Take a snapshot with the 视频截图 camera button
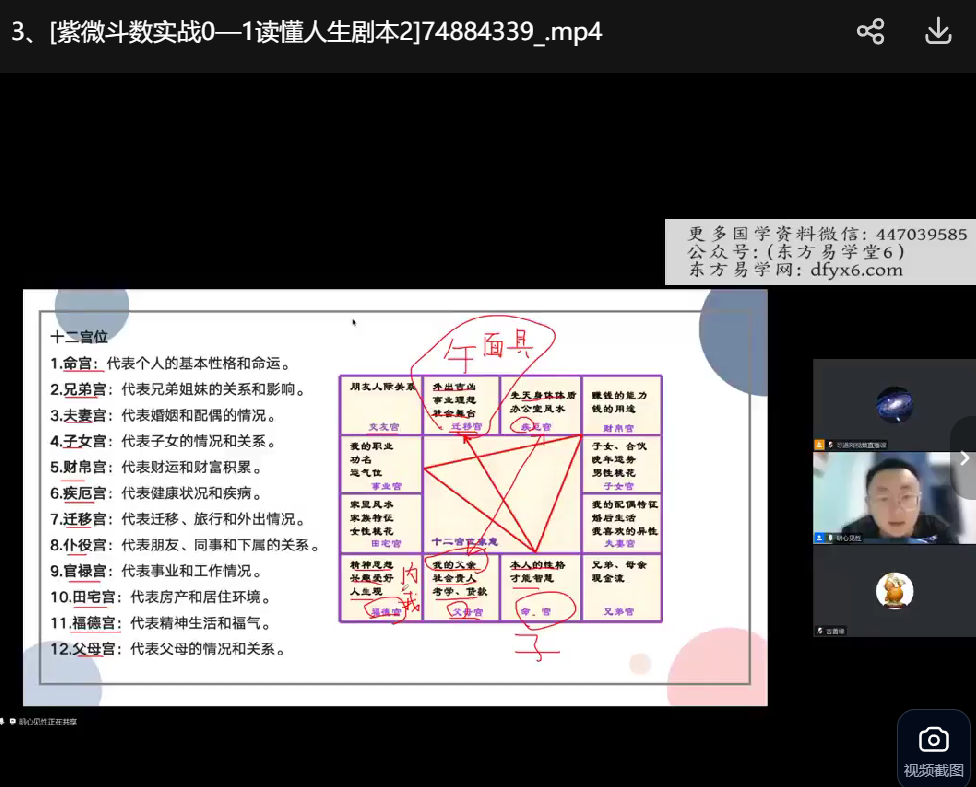Screen dimensions: 976x787 point(933,749)
